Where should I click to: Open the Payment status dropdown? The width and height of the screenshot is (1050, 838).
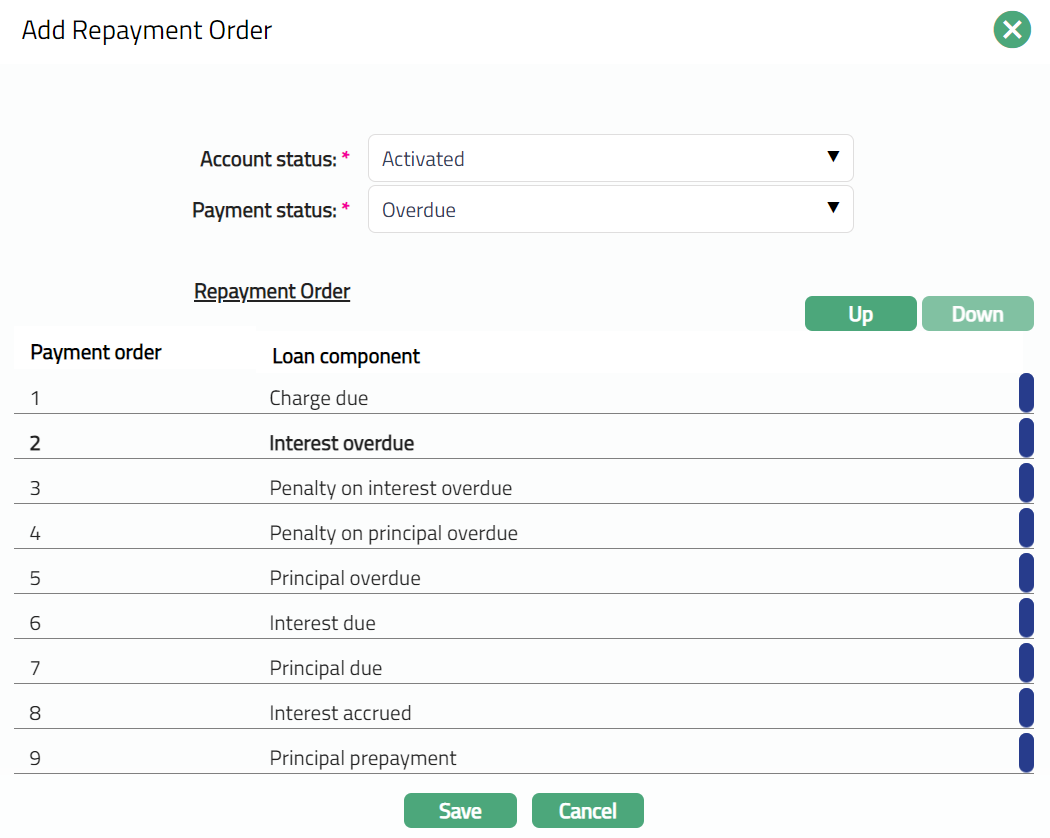(610, 210)
